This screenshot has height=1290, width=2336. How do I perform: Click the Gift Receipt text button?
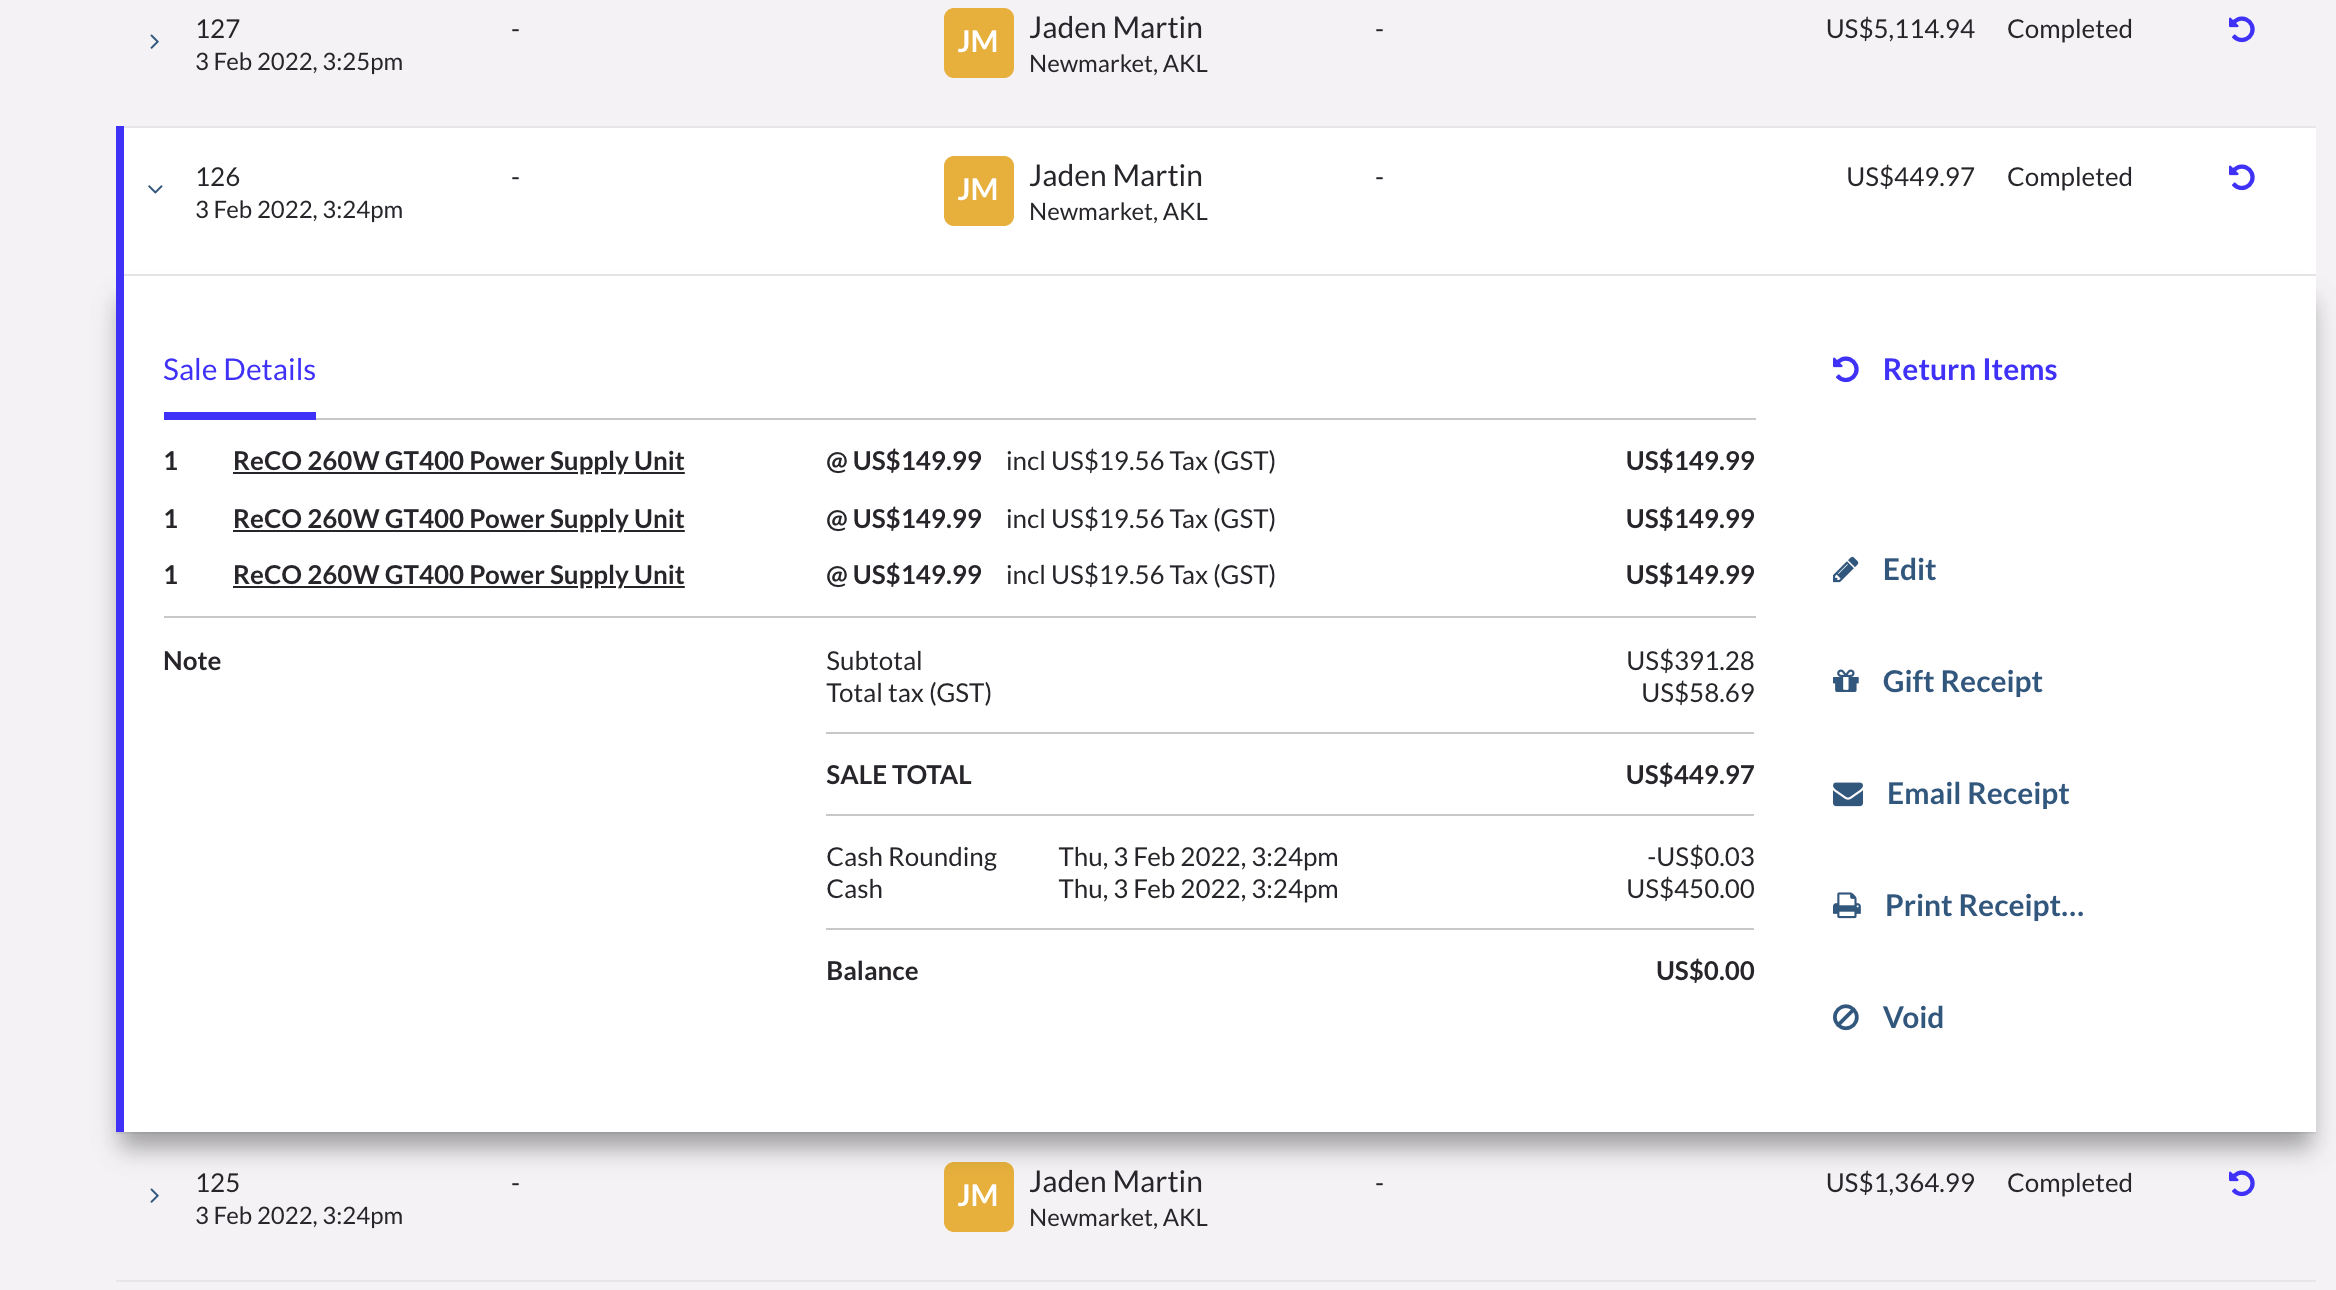[1961, 682]
